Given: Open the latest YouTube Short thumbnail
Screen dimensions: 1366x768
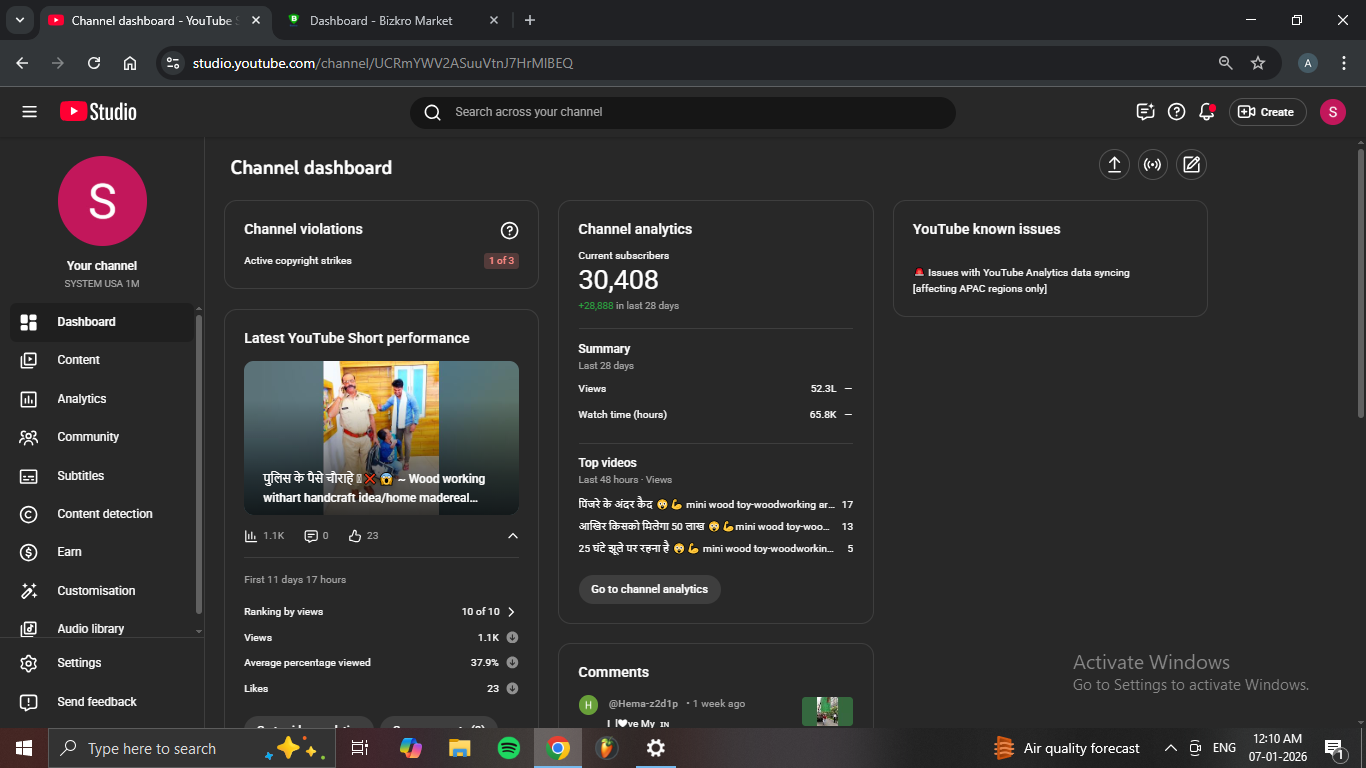Looking at the screenshot, I should (x=381, y=437).
